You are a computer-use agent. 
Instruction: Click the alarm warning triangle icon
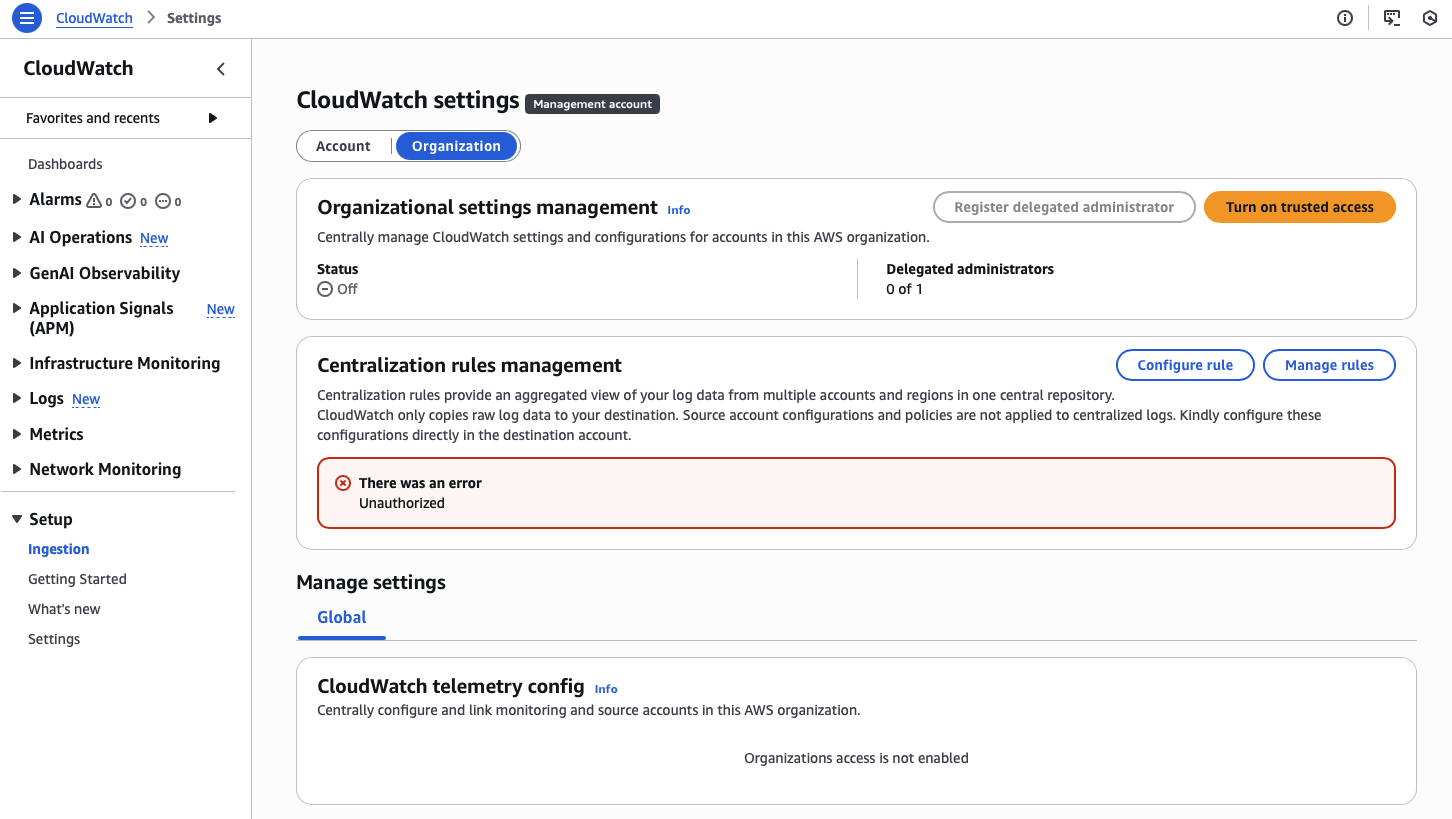point(94,201)
